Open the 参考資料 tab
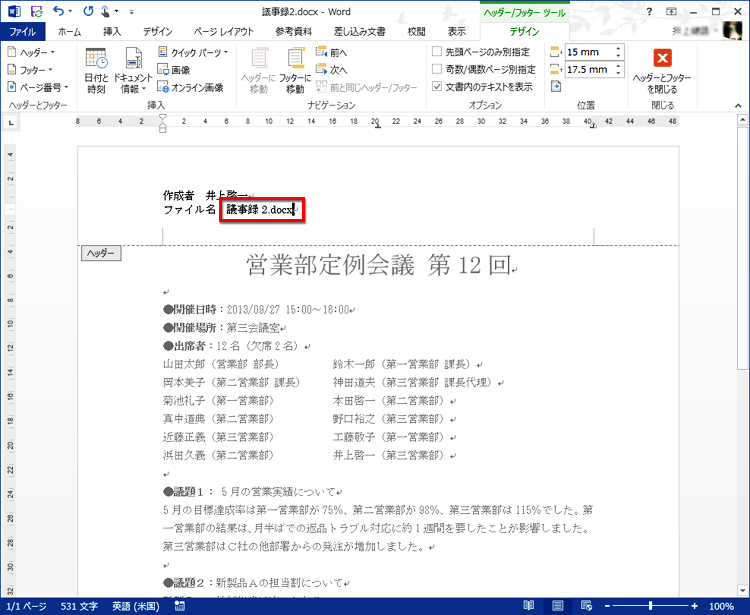The image size is (750, 615). pyautogui.click(x=293, y=32)
